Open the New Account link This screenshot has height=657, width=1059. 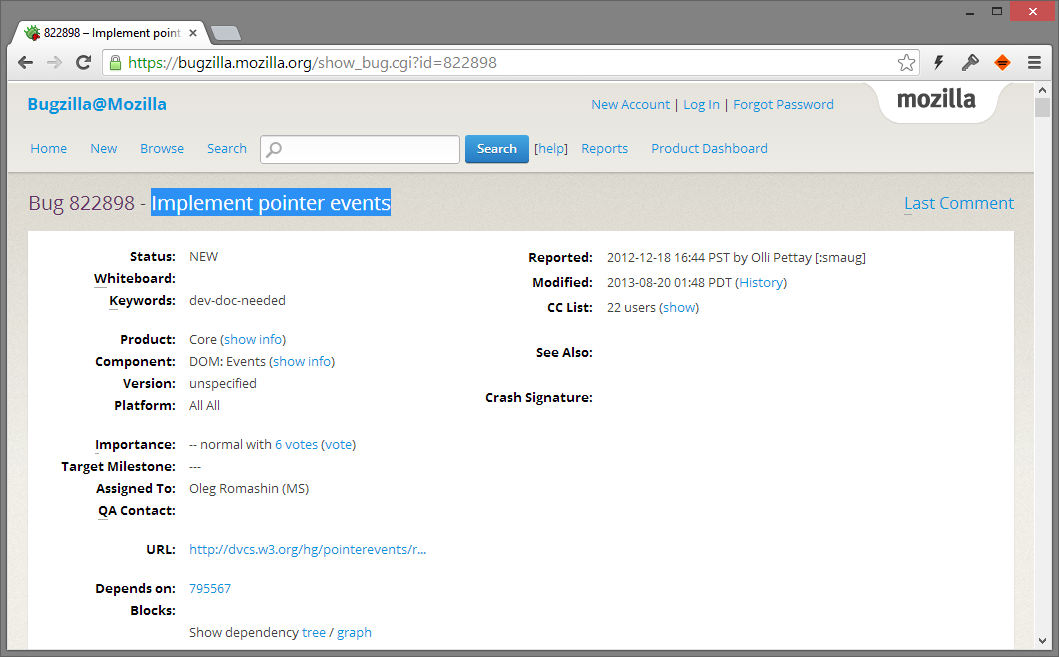tap(630, 105)
